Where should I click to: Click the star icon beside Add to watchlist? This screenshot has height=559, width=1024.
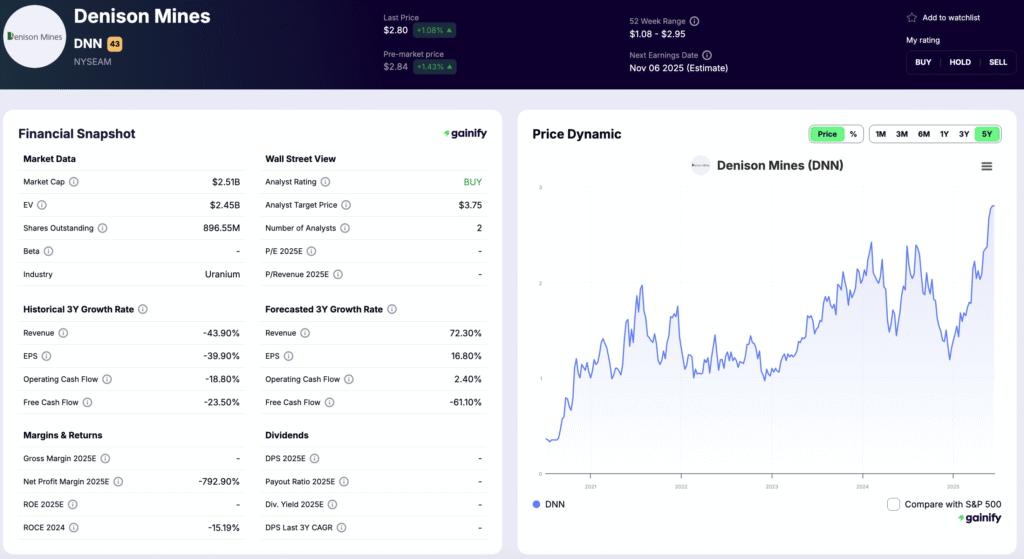[x=911, y=18]
